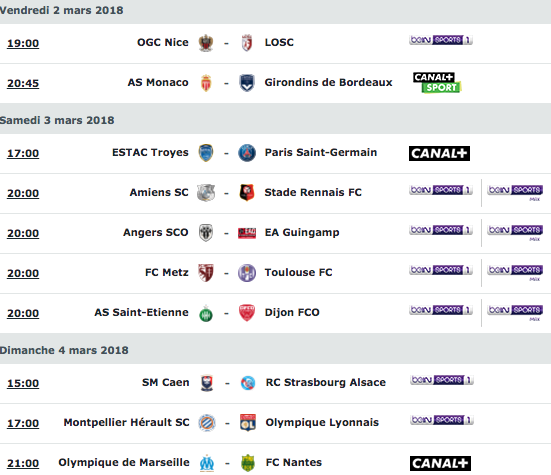Click the Toulouse FC crest
551x475 pixels.
coord(247,273)
